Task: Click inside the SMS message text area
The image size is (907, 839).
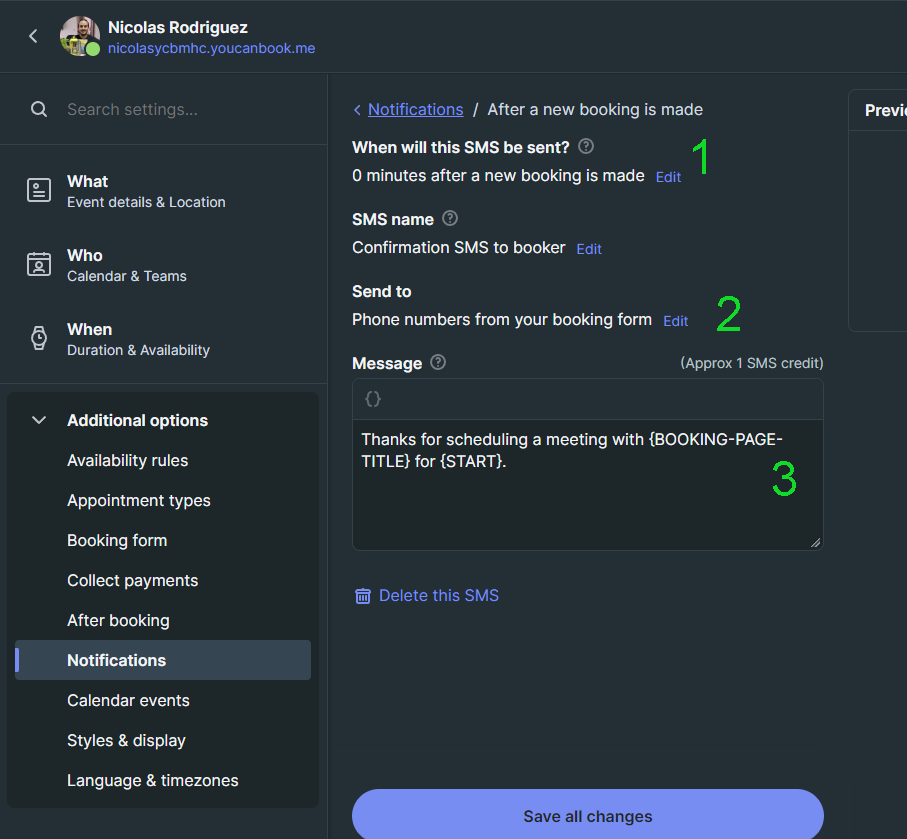Action: pos(588,485)
